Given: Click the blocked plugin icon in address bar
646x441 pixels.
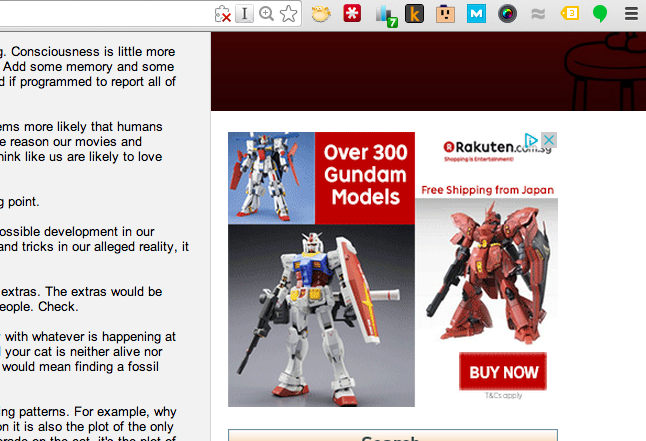Looking at the screenshot, I should point(222,14).
